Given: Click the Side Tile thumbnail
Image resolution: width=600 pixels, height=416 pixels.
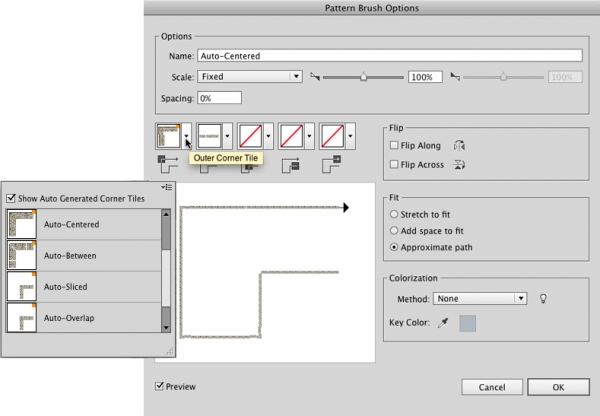Looking at the screenshot, I should point(210,136).
